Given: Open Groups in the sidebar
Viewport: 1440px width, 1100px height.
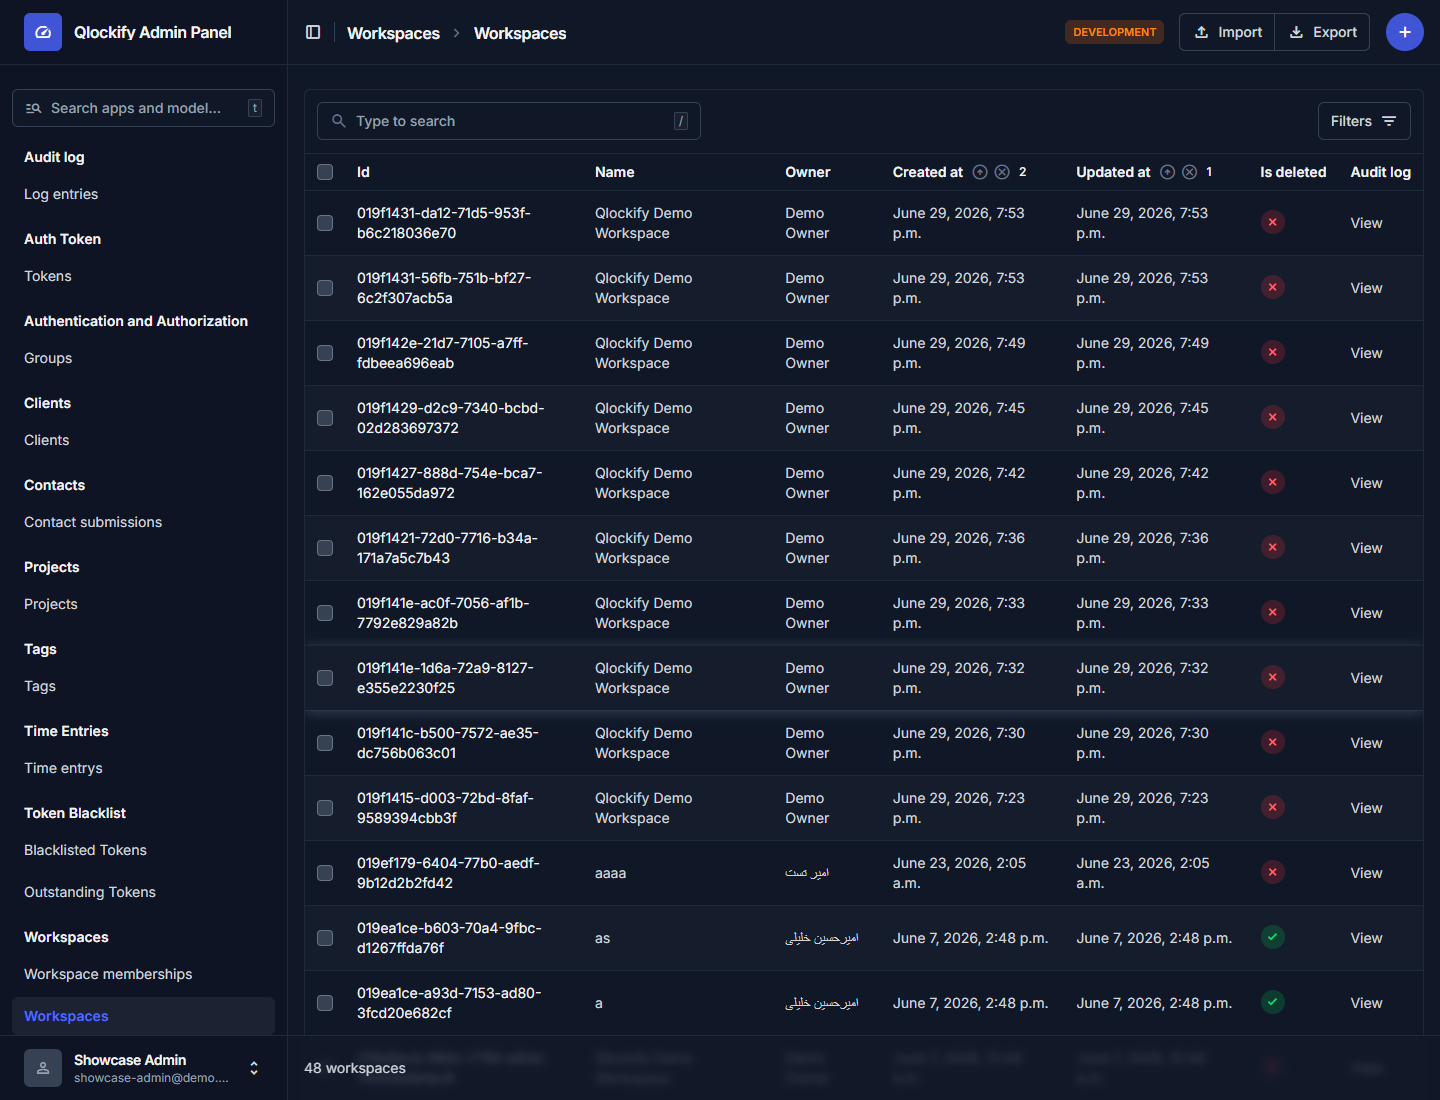Looking at the screenshot, I should (48, 358).
